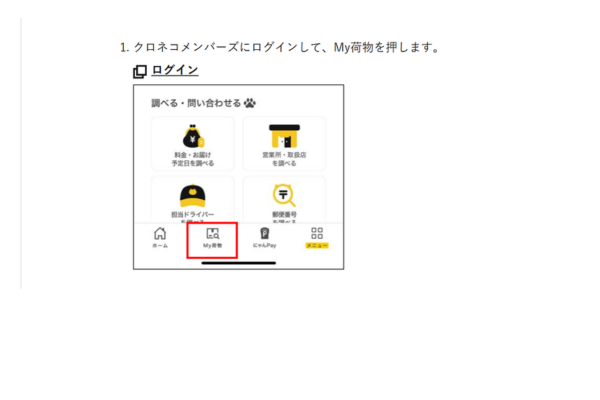Select the My荷物 tab label
This screenshot has width=600, height=400.
(212, 245)
